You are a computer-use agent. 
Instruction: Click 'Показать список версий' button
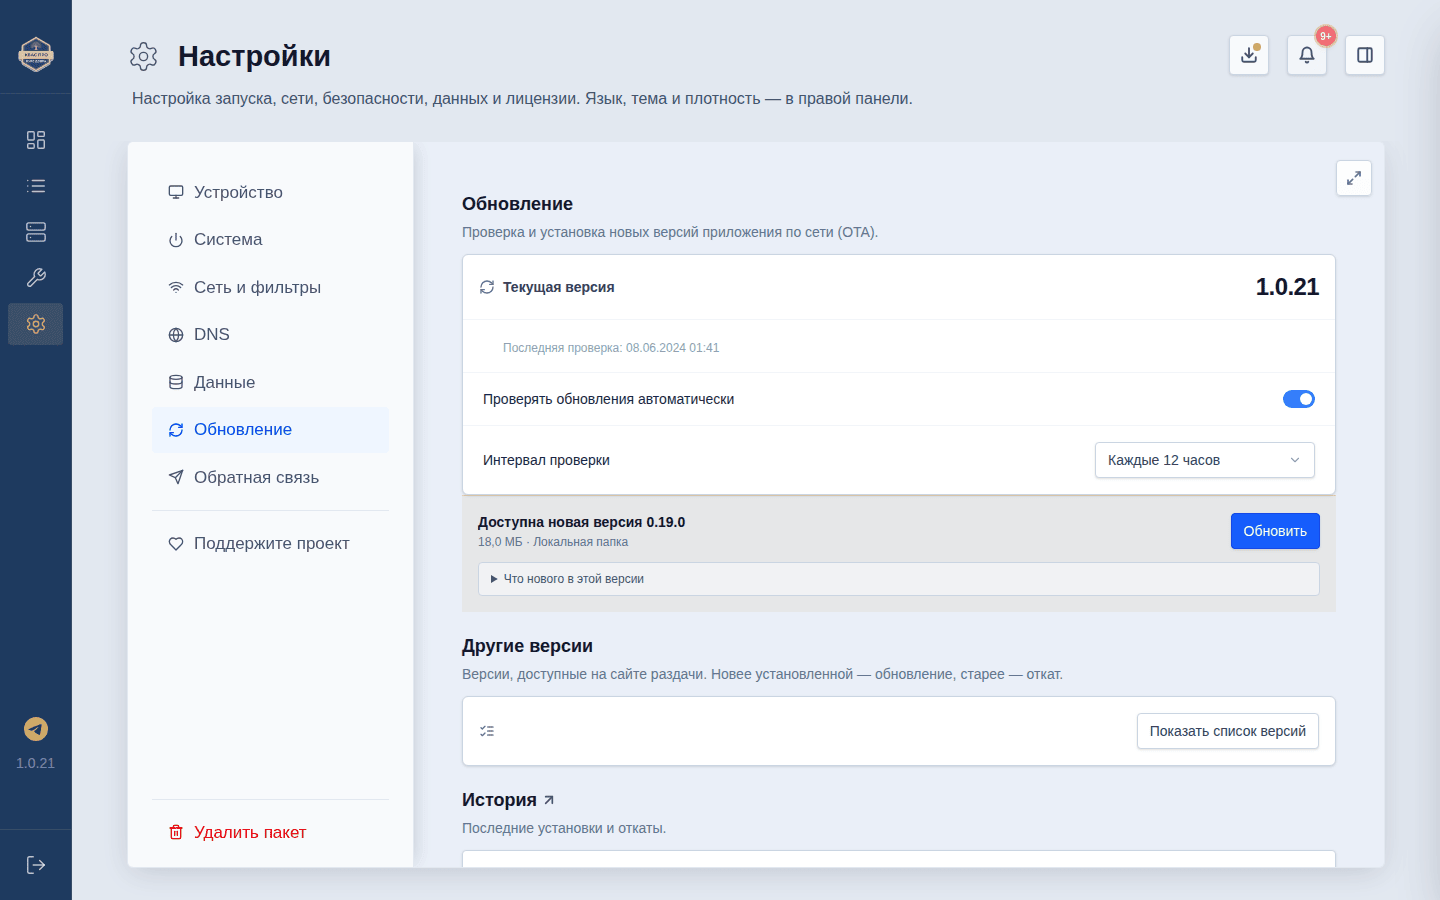click(x=1228, y=731)
